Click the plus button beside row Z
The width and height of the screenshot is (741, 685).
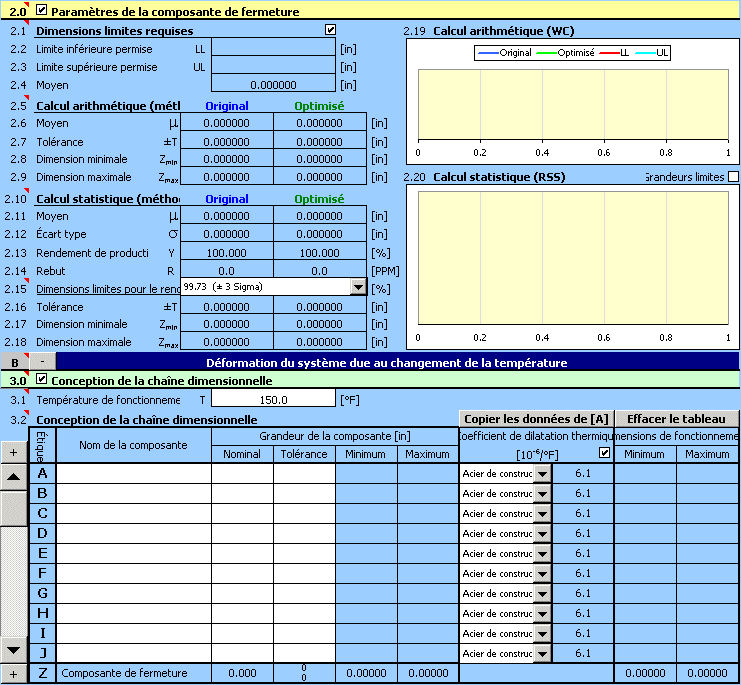point(14,674)
